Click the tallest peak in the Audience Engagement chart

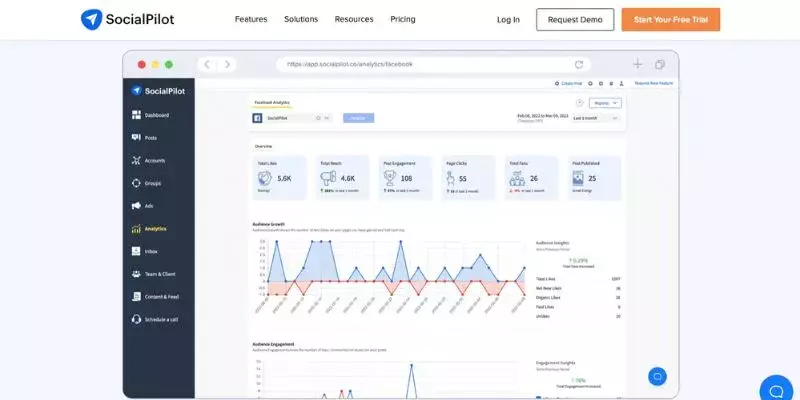tap(411, 365)
